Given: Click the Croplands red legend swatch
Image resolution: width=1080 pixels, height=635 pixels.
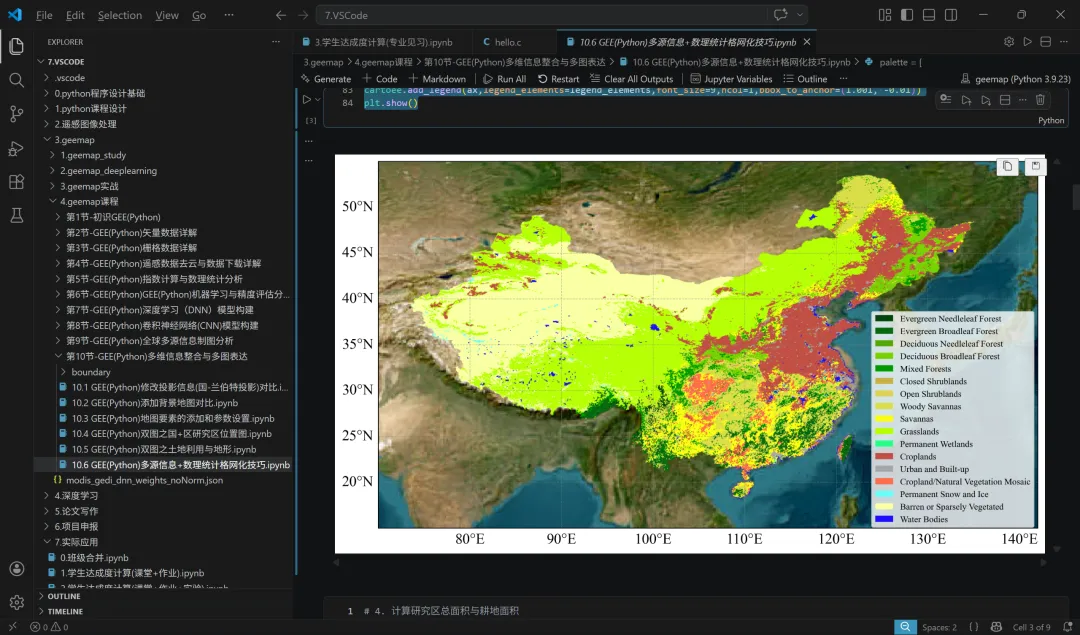Looking at the screenshot, I should tap(884, 457).
